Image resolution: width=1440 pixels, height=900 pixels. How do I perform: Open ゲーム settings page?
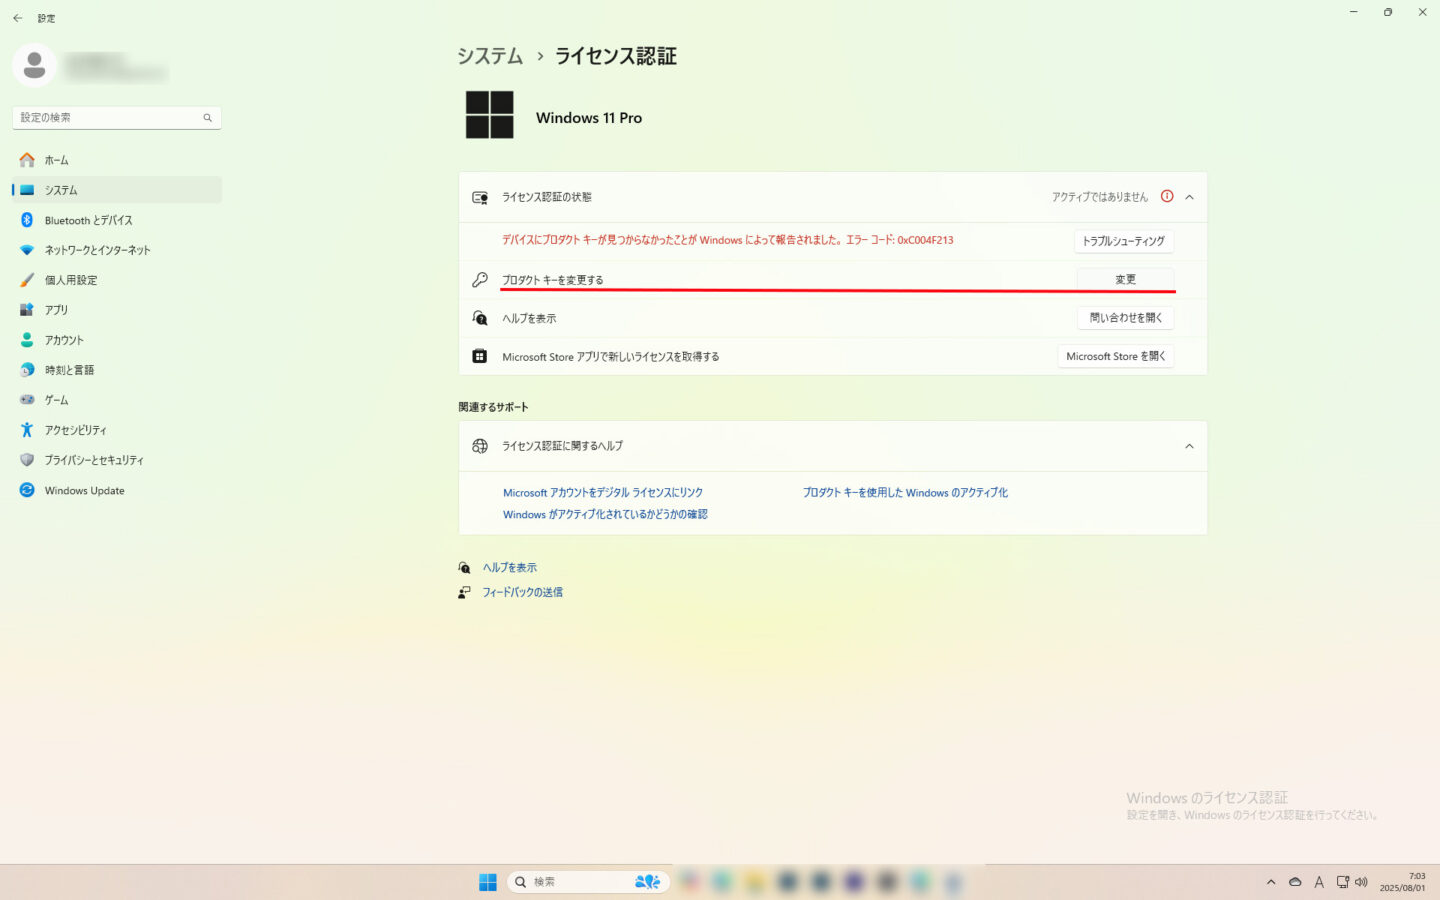tap(117, 400)
